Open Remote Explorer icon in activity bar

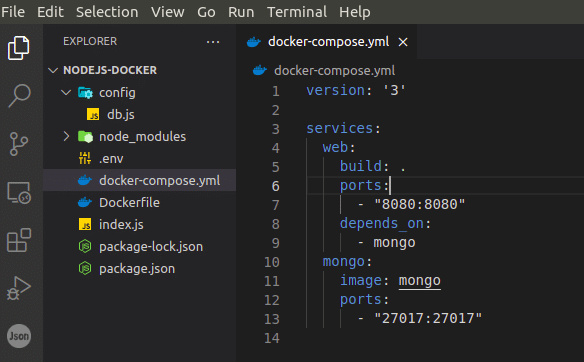click(19, 193)
